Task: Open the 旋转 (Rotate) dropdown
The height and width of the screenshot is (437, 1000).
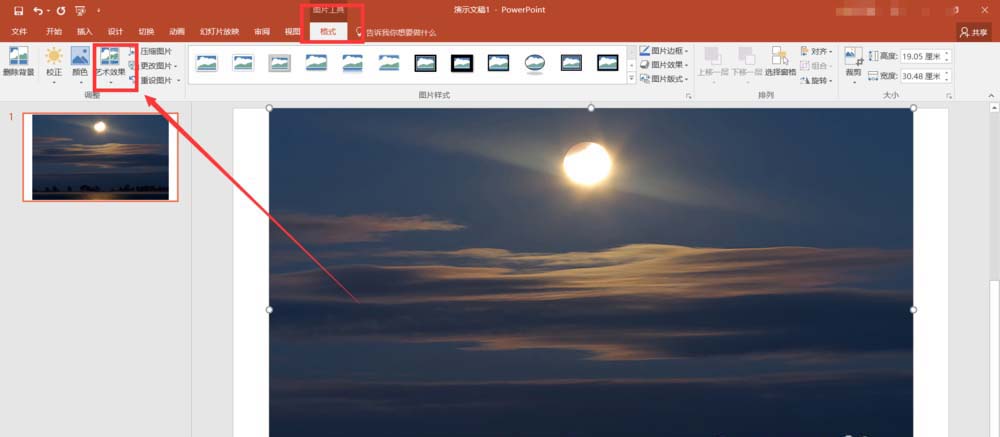Action: click(815, 79)
